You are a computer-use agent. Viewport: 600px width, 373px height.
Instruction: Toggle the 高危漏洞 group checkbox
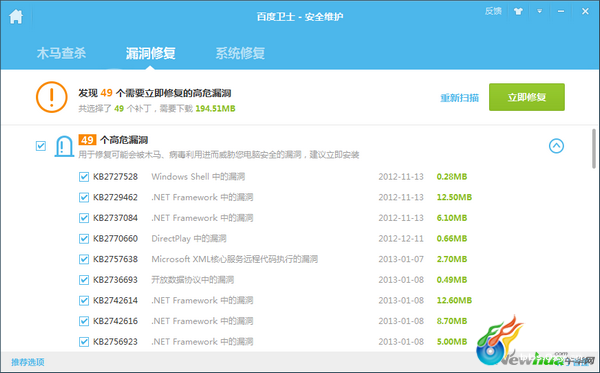pos(41,146)
